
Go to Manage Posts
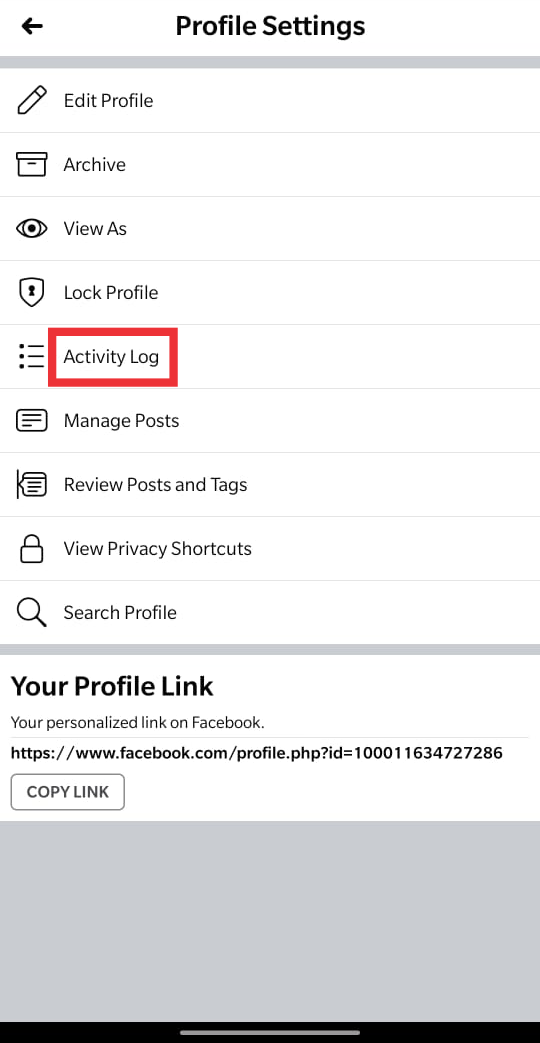coord(270,420)
